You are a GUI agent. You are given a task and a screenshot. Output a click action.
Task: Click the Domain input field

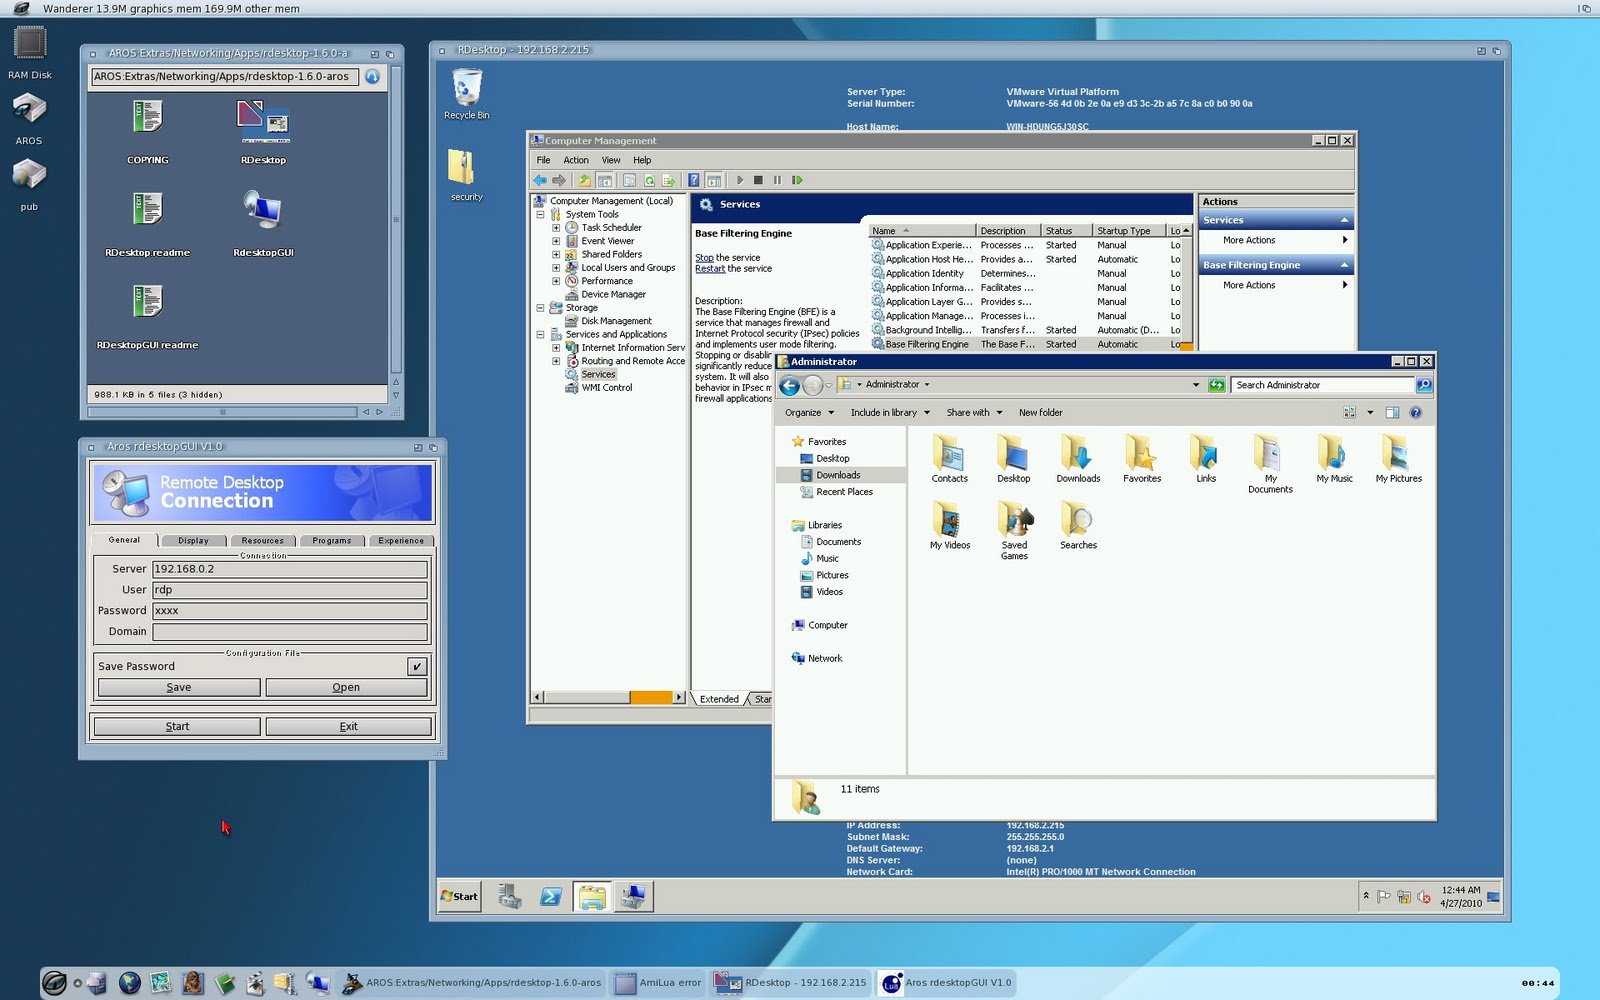point(290,632)
